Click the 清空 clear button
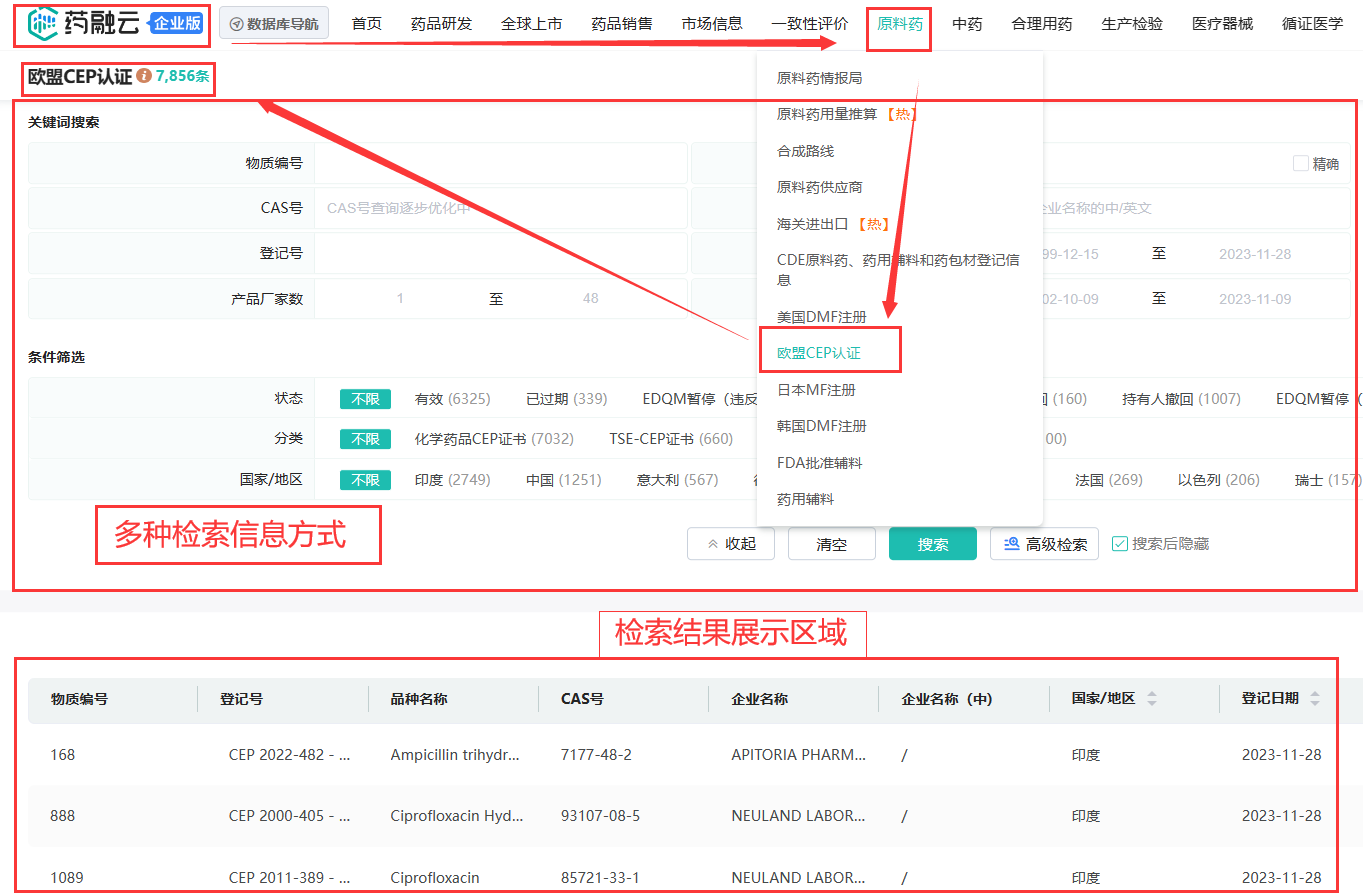This screenshot has height=895, width=1363. point(831,544)
